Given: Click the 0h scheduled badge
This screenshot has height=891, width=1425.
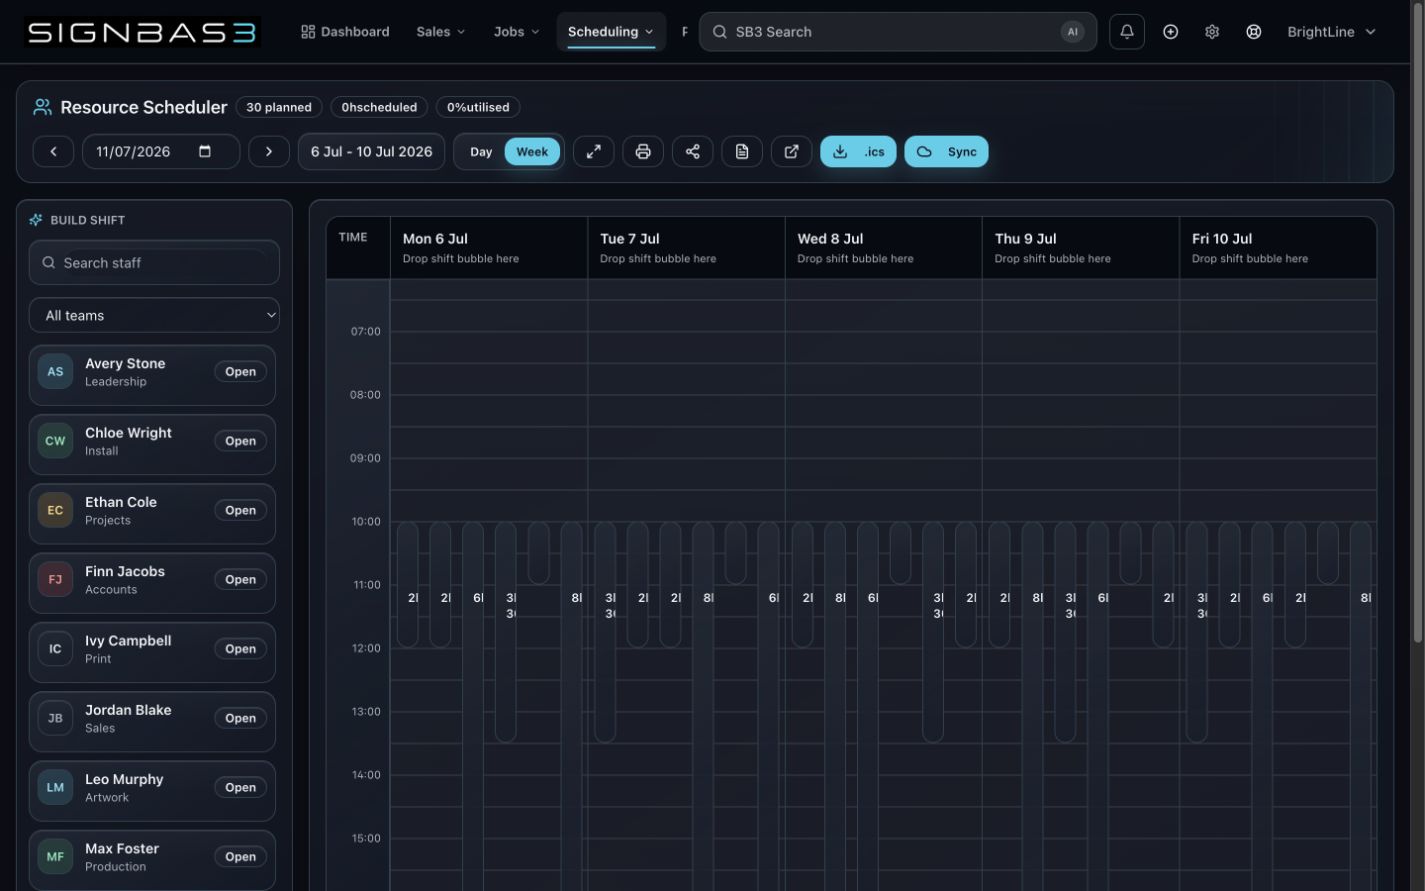Looking at the screenshot, I should pos(379,107).
